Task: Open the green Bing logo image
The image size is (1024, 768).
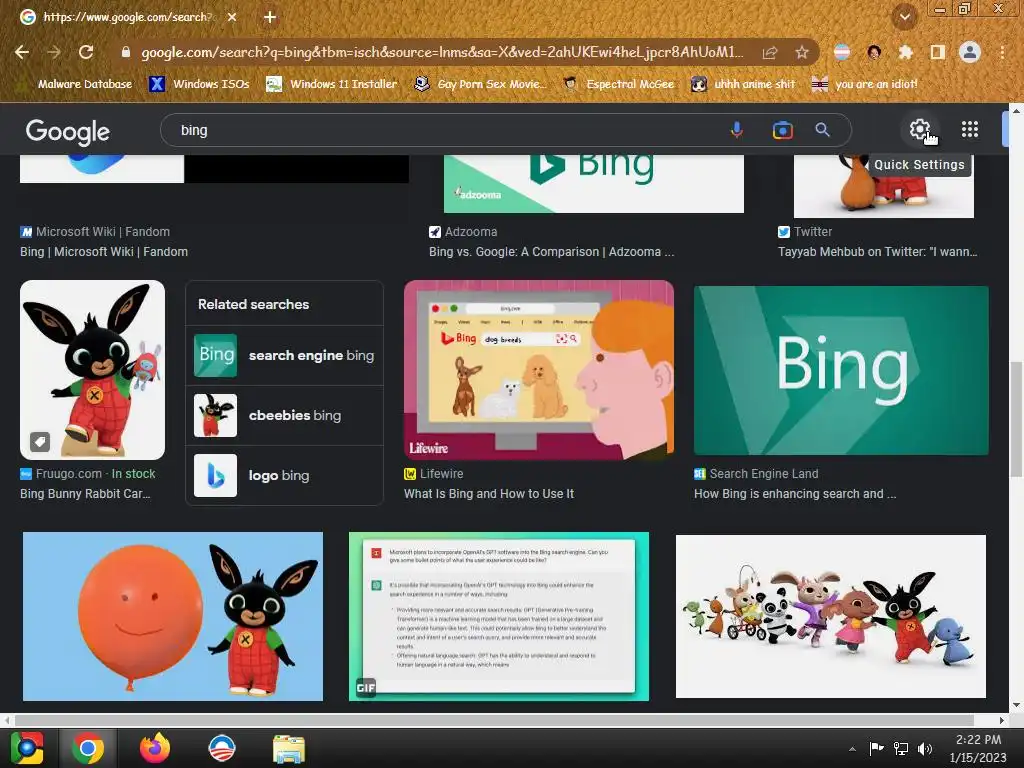Action: click(841, 370)
